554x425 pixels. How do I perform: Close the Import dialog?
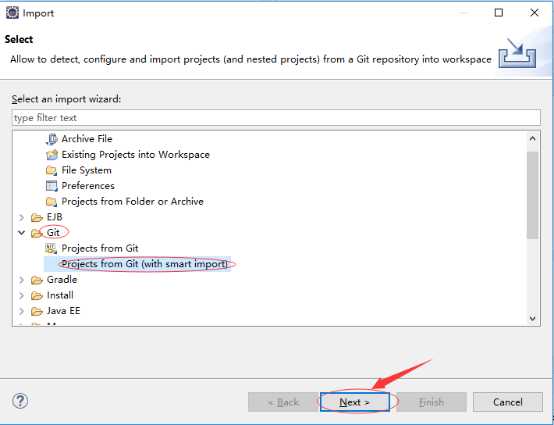click(x=534, y=13)
